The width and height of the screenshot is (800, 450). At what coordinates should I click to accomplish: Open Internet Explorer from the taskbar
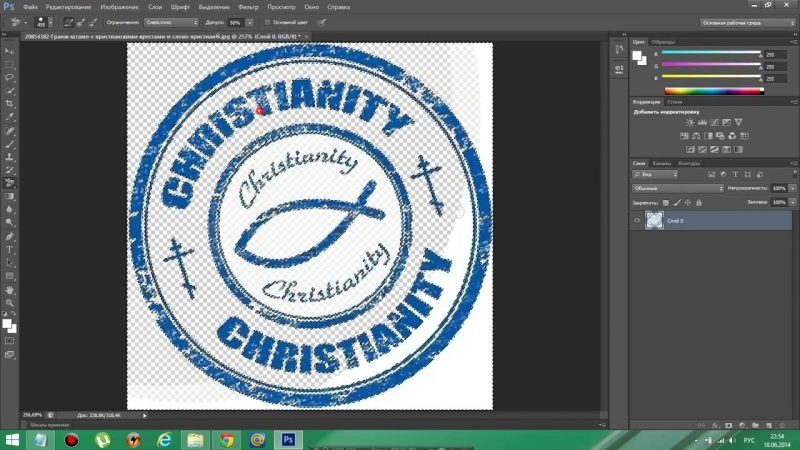[x=164, y=440]
